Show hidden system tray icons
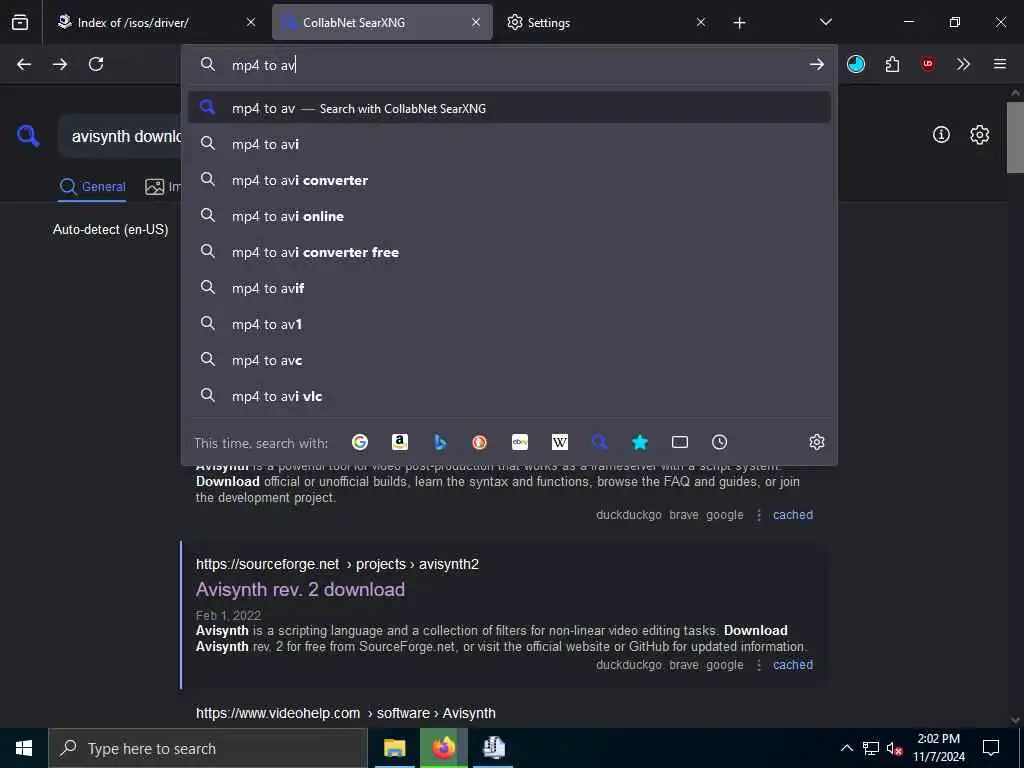Viewport: 1024px width, 768px height. (x=846, y=748)
